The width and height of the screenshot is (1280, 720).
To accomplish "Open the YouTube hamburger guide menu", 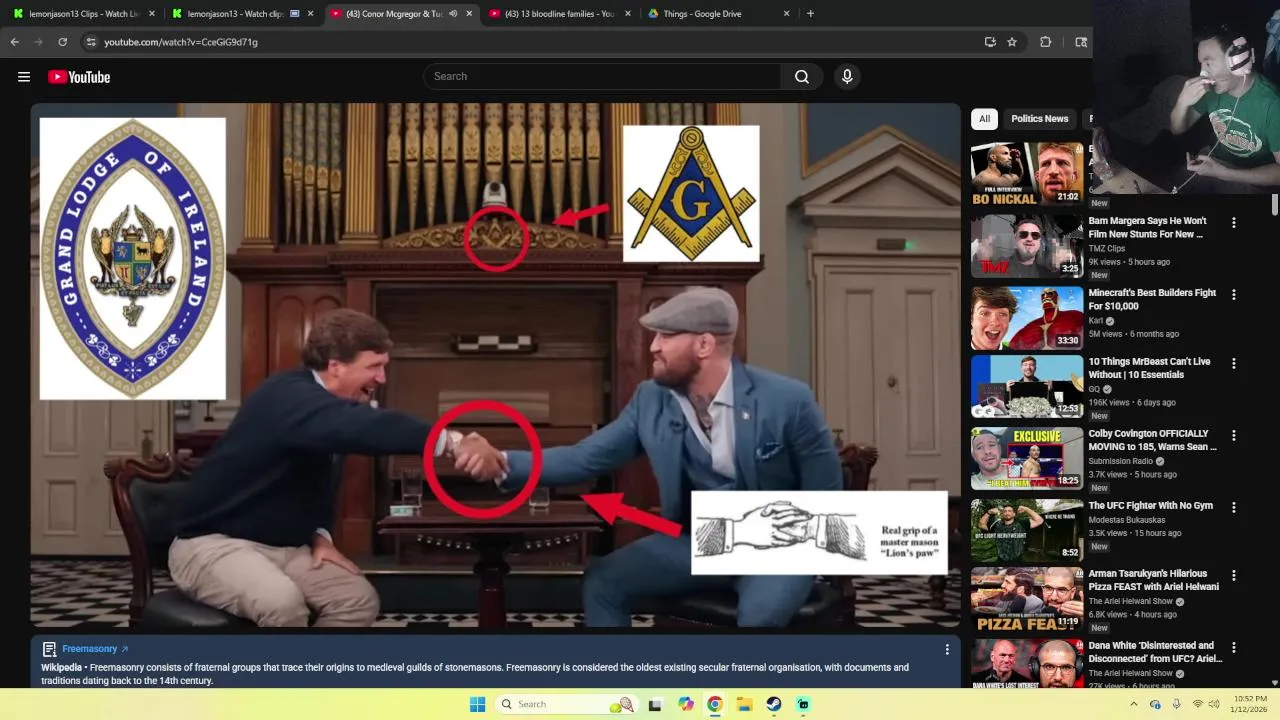I will [x=24, y=77].
